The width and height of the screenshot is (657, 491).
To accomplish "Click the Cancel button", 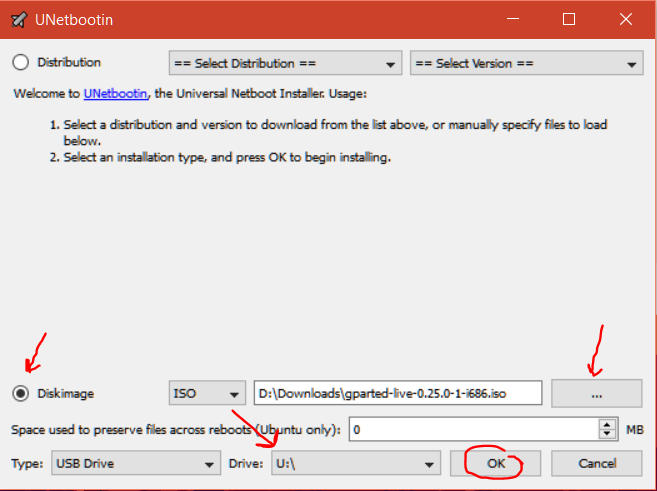I will (597, 463).
